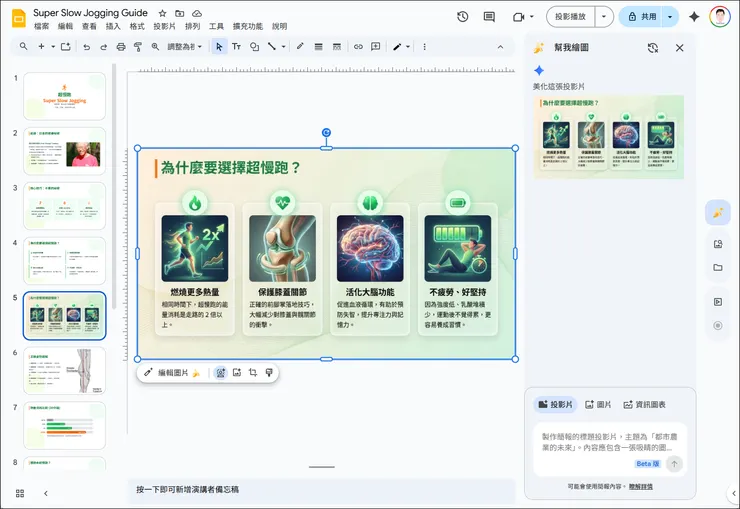The width and height of the screenshot is (740, 509).
Task: Collapse the filmstrip with left chevron
Action: point(46,493)
